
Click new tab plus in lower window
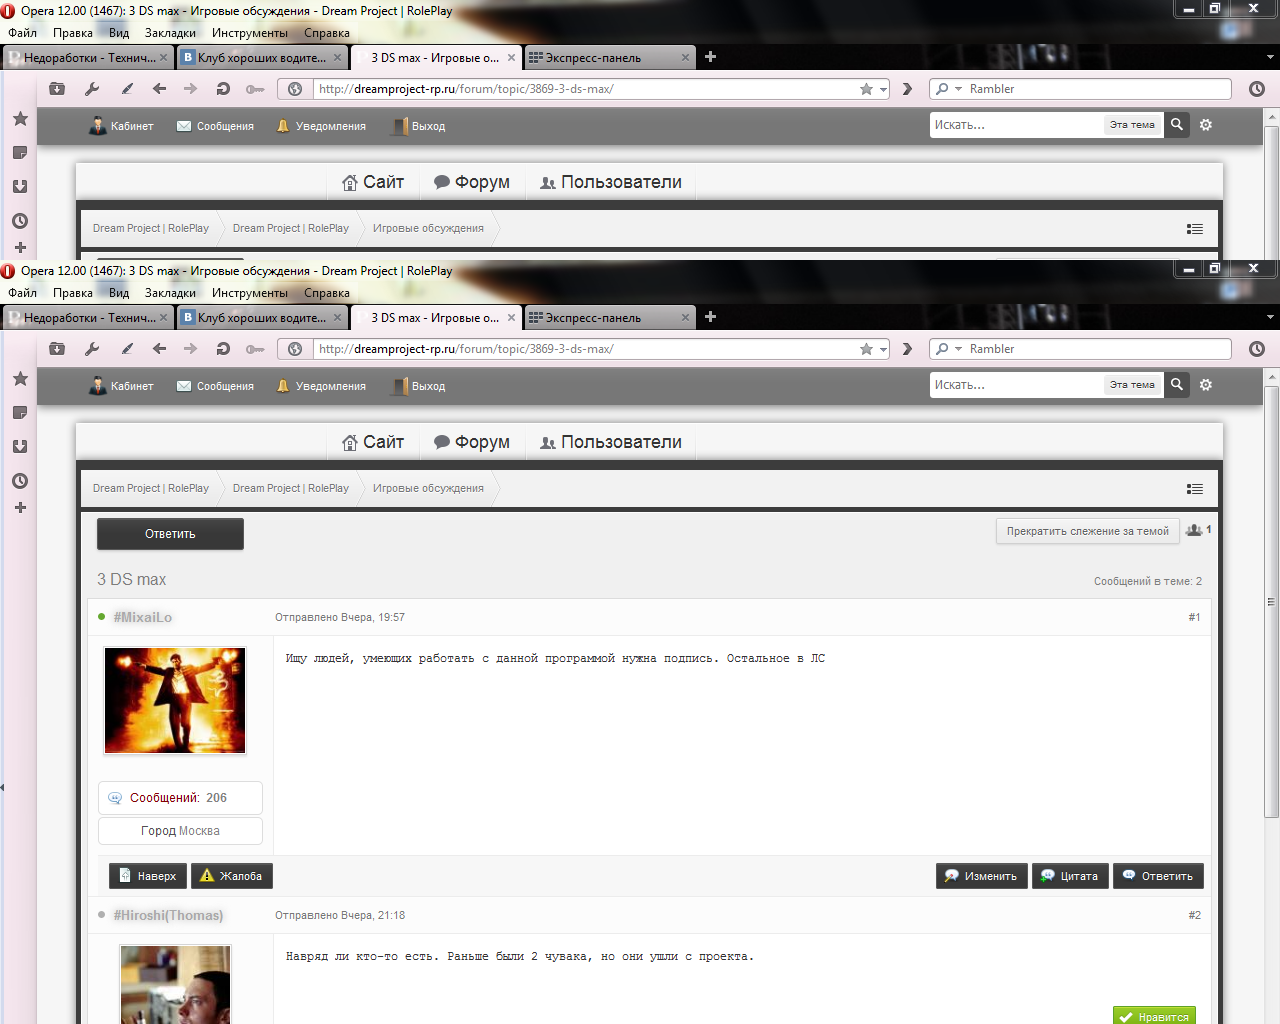(x=710, y=317)
